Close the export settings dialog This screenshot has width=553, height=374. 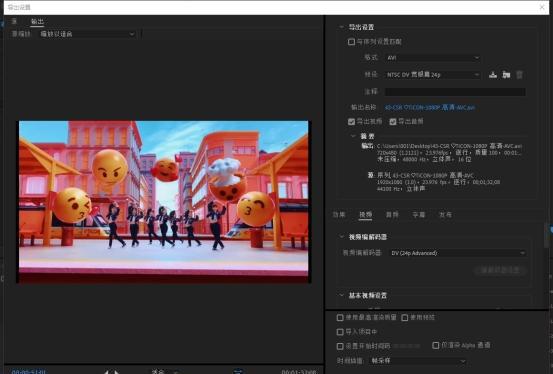(542, 7)
